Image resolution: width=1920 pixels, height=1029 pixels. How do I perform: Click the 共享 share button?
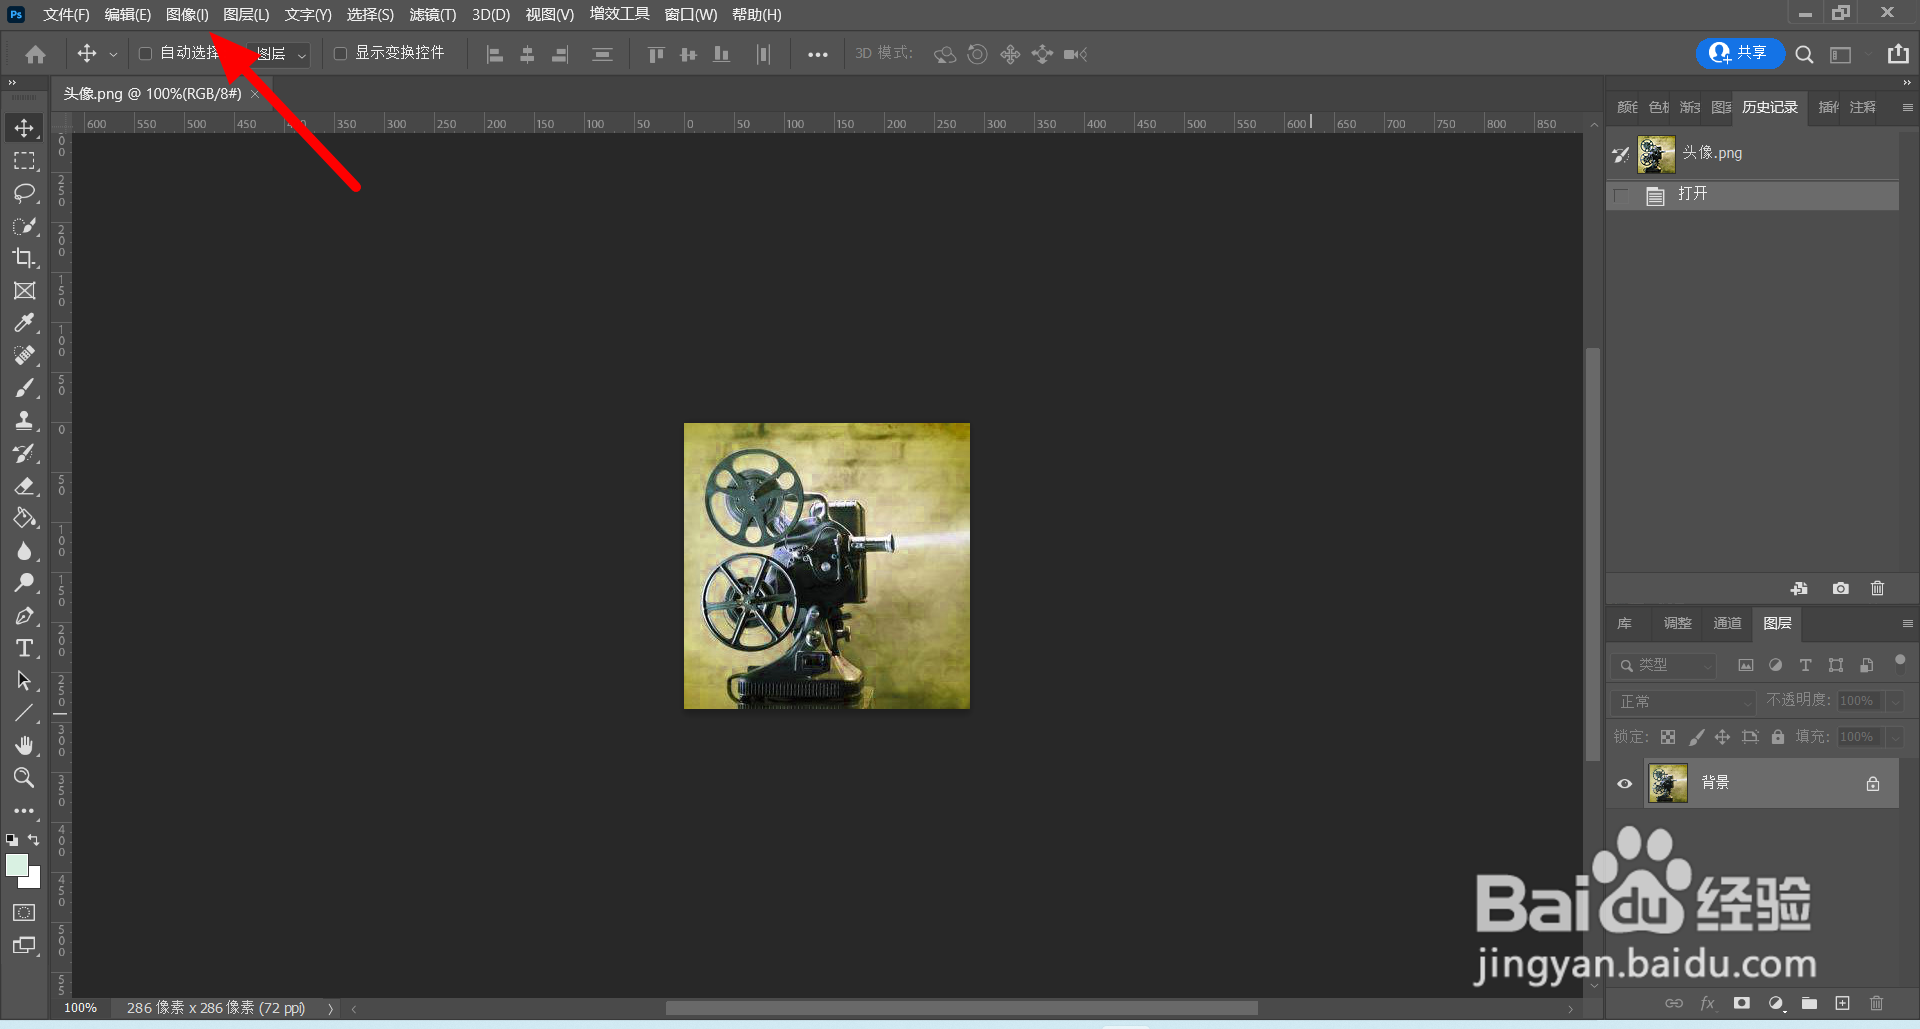pos(1740,53)
